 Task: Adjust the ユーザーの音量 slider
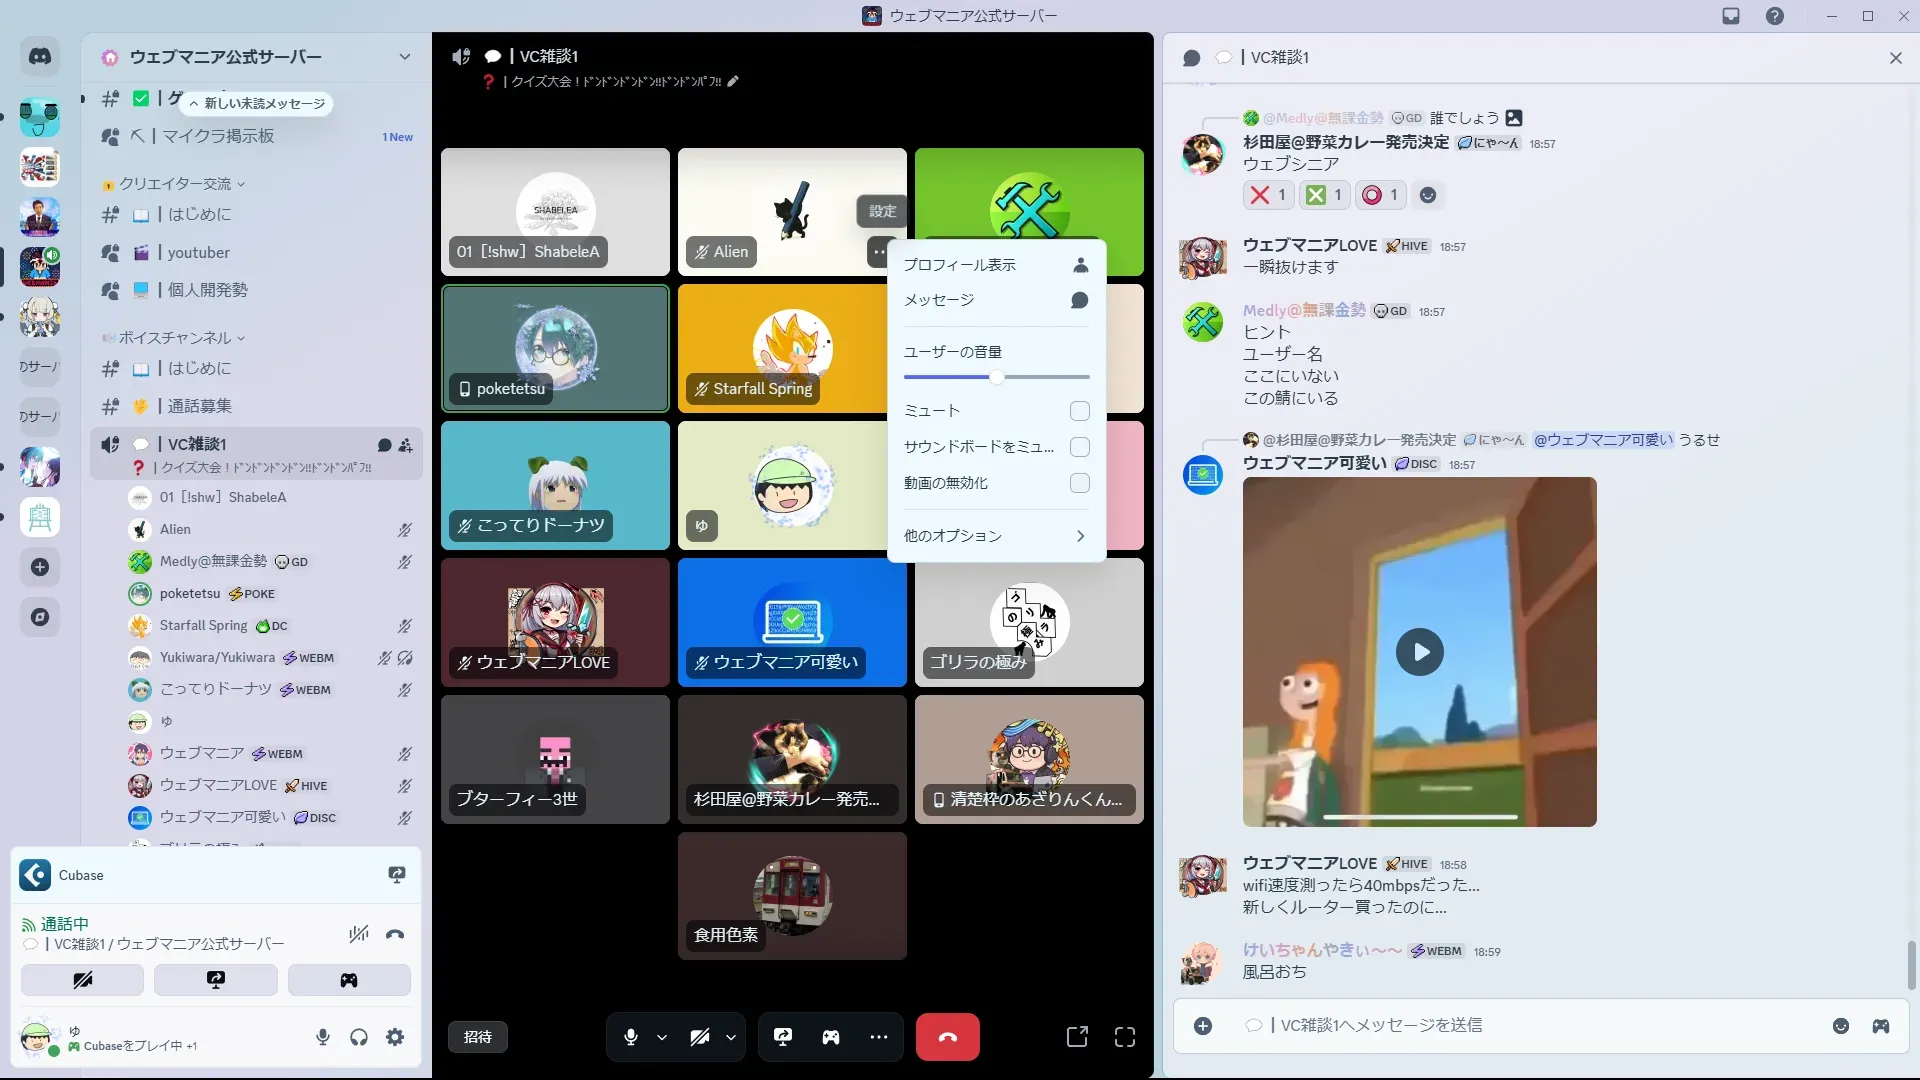996,378
